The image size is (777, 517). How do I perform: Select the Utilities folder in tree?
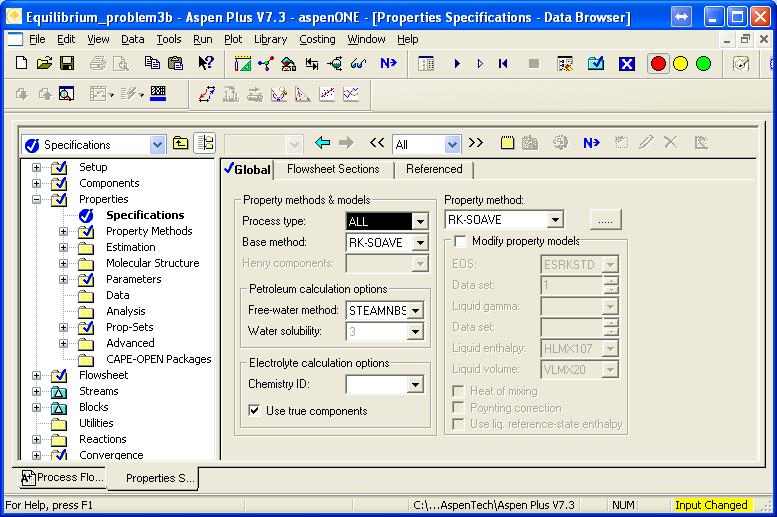coord(96,423)
